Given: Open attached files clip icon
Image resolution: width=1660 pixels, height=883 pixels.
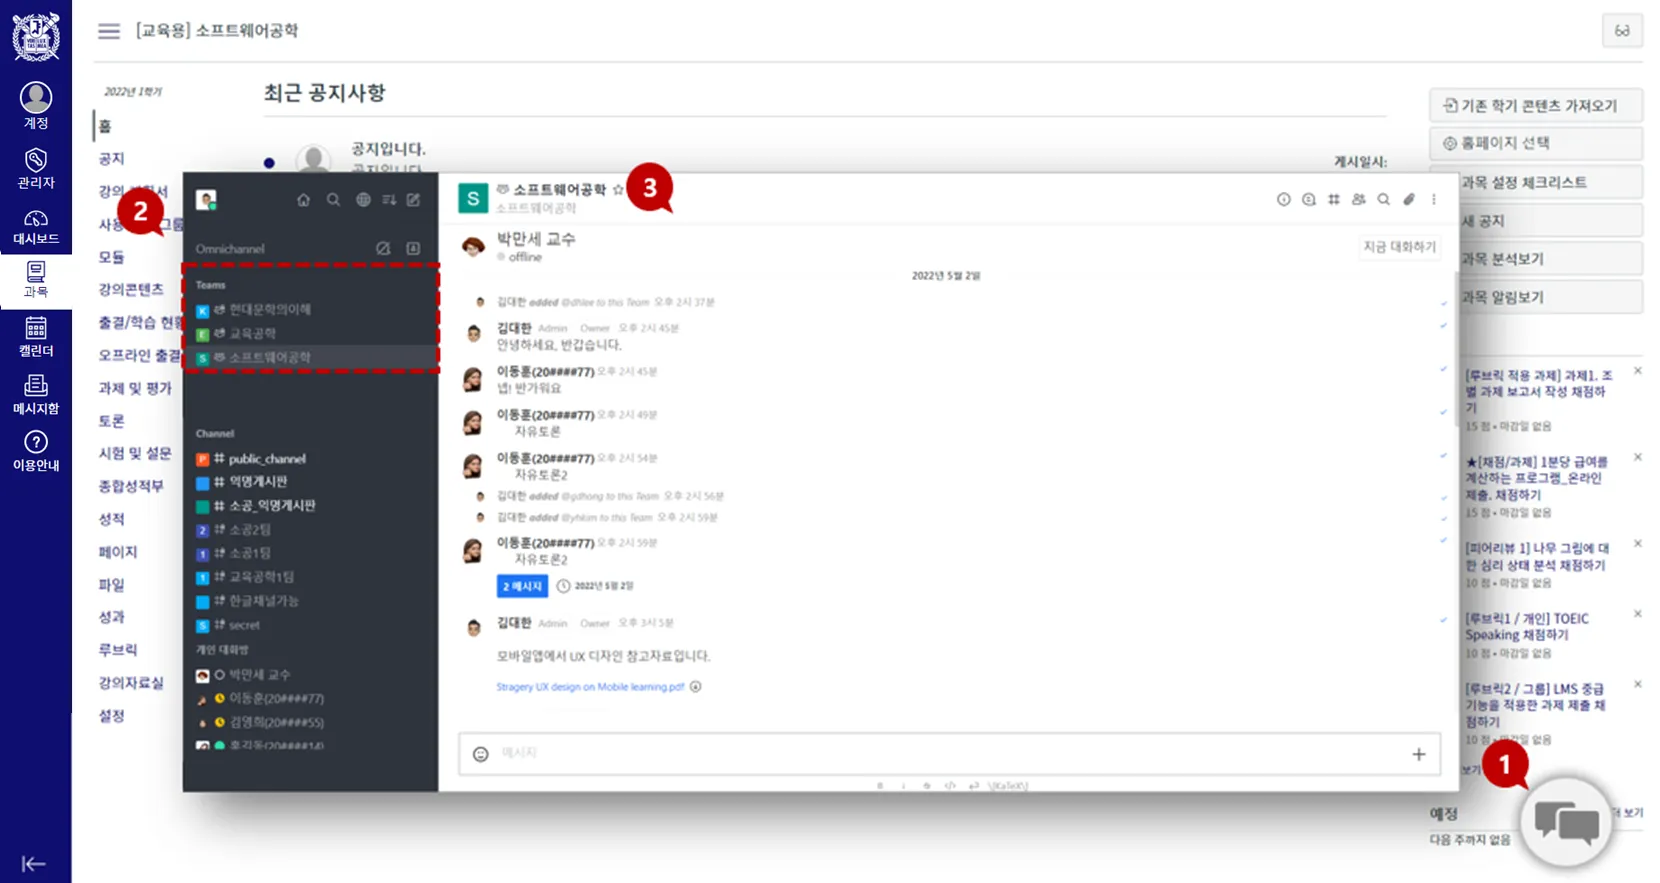Looking at the screenshot, I should [1408, 199].
